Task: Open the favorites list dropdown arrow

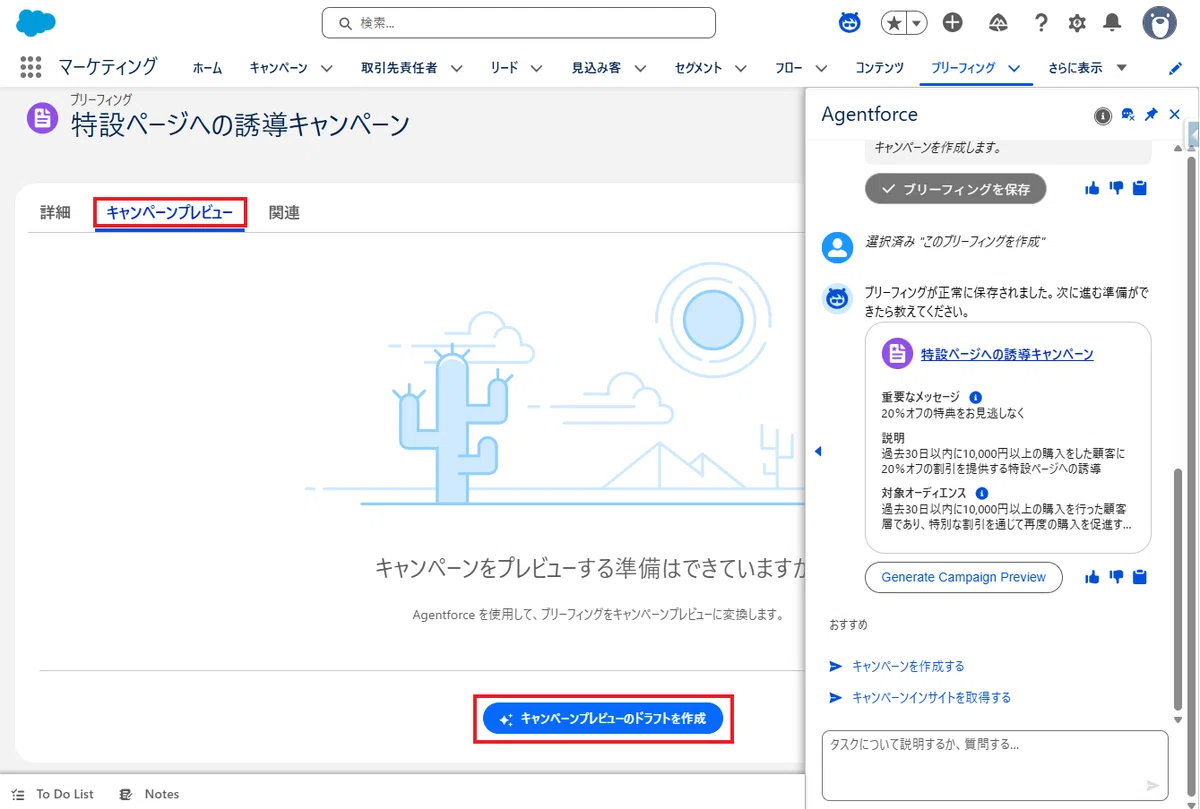Action: tap(916, 22)
